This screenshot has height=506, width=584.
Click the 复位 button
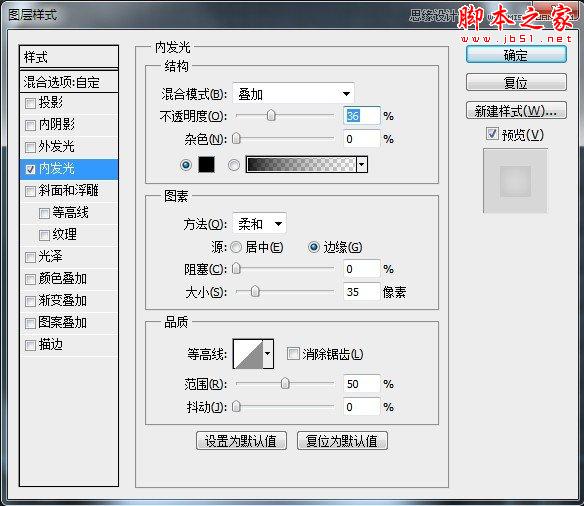click(x=516, y=82)
